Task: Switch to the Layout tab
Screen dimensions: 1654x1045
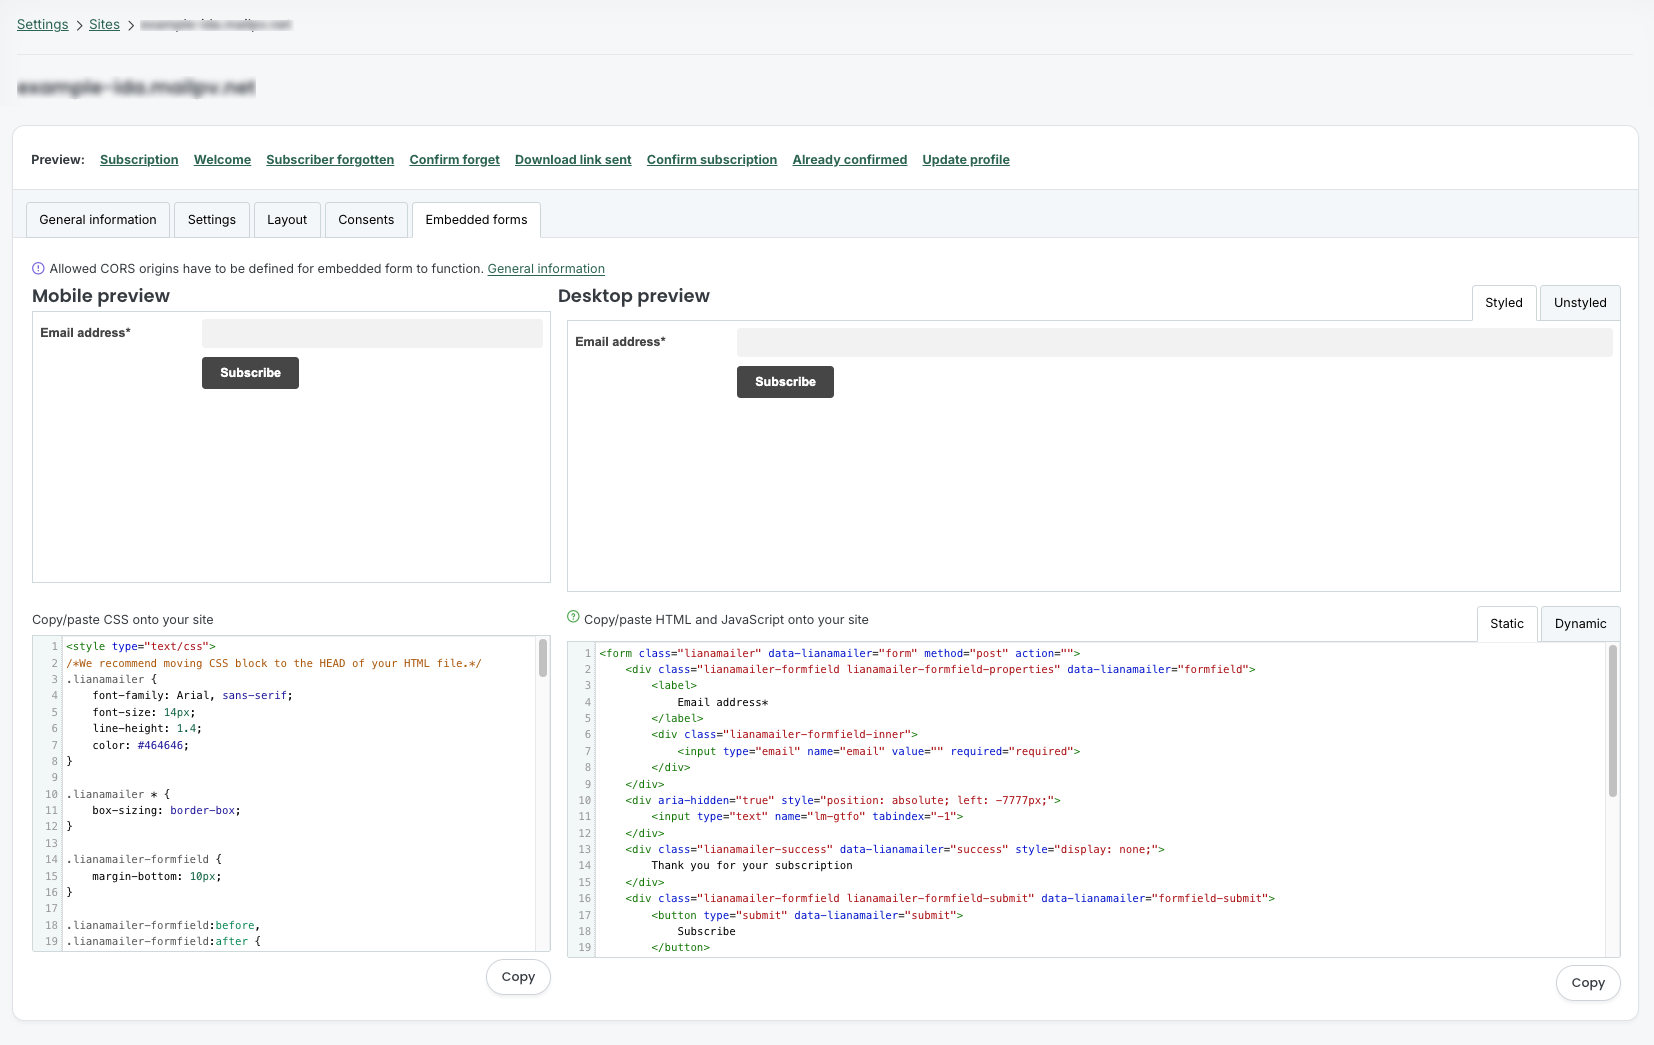Action: coord(287,220)
